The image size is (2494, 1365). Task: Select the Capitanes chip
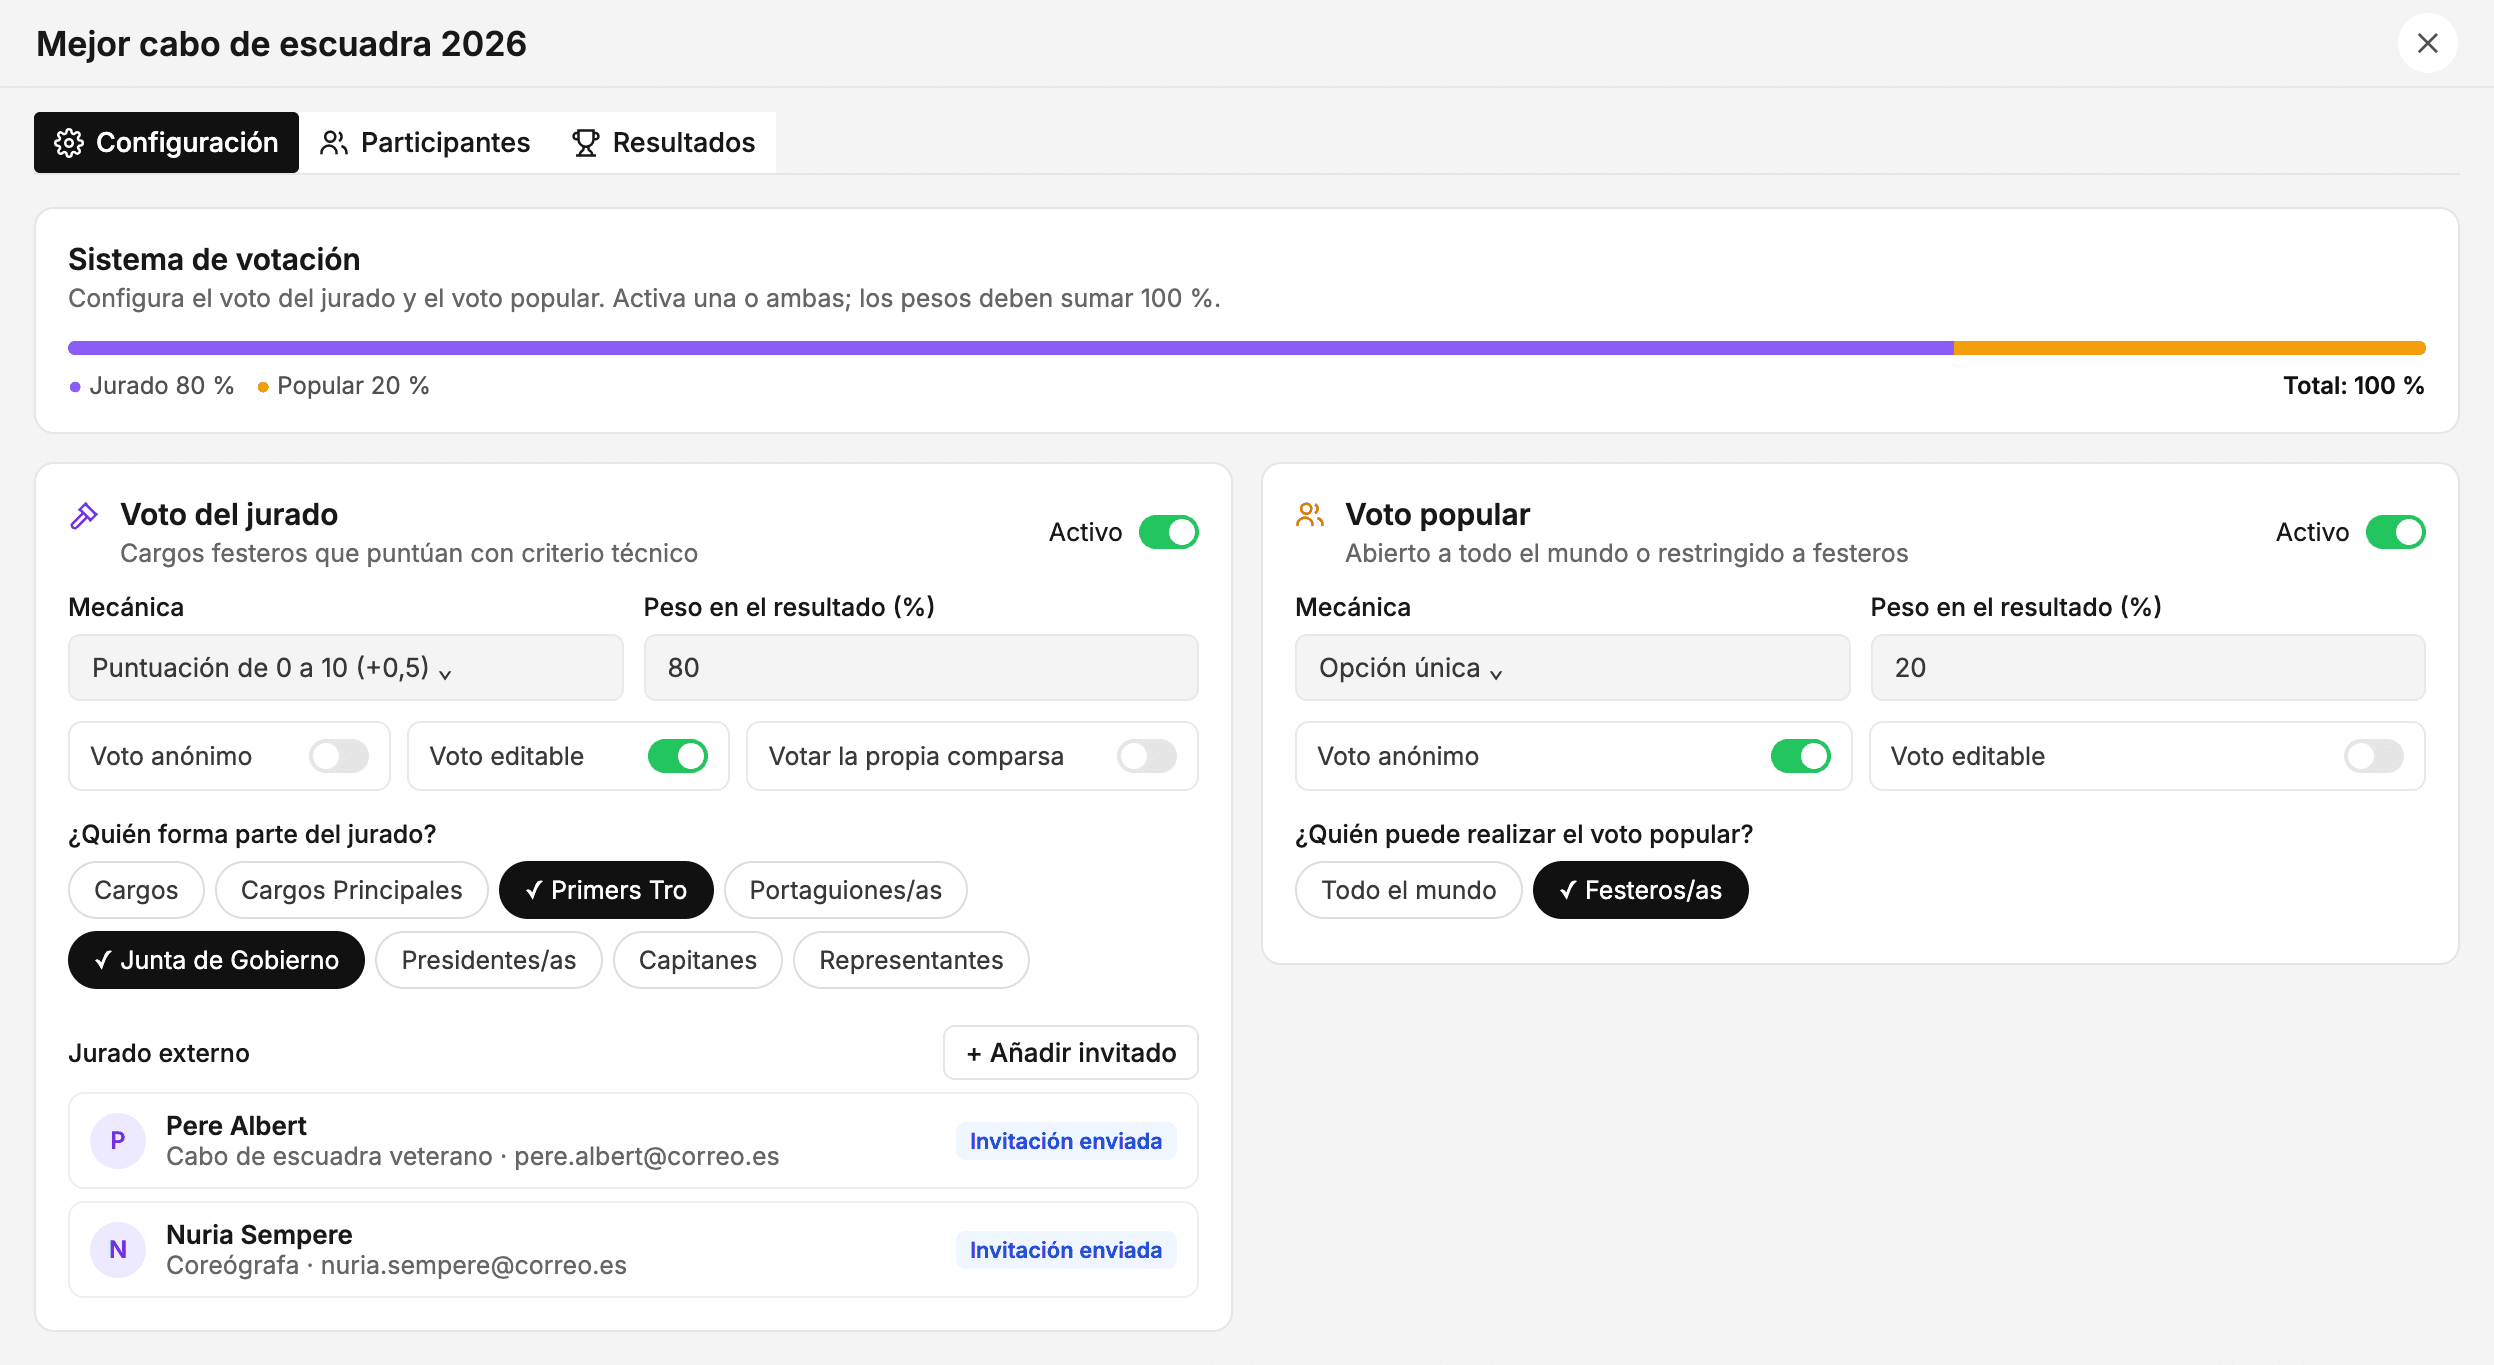[698, 960]
